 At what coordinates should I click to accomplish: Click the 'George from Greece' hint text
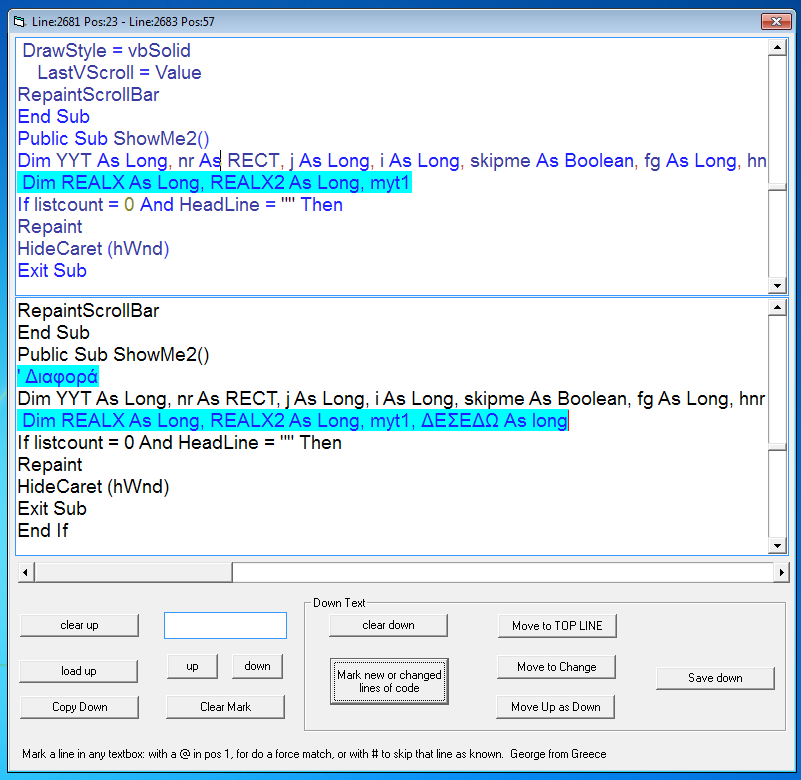point(558,754)
